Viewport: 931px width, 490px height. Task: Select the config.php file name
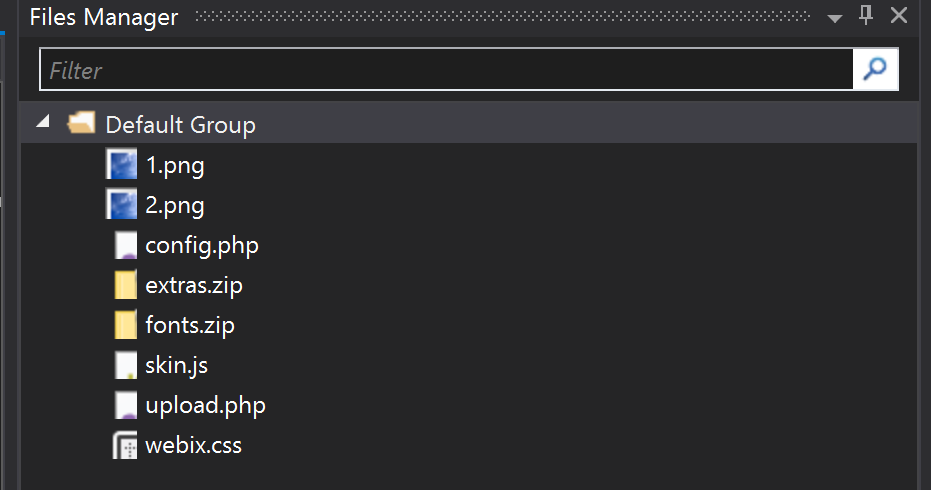click(x=202, y=246)
